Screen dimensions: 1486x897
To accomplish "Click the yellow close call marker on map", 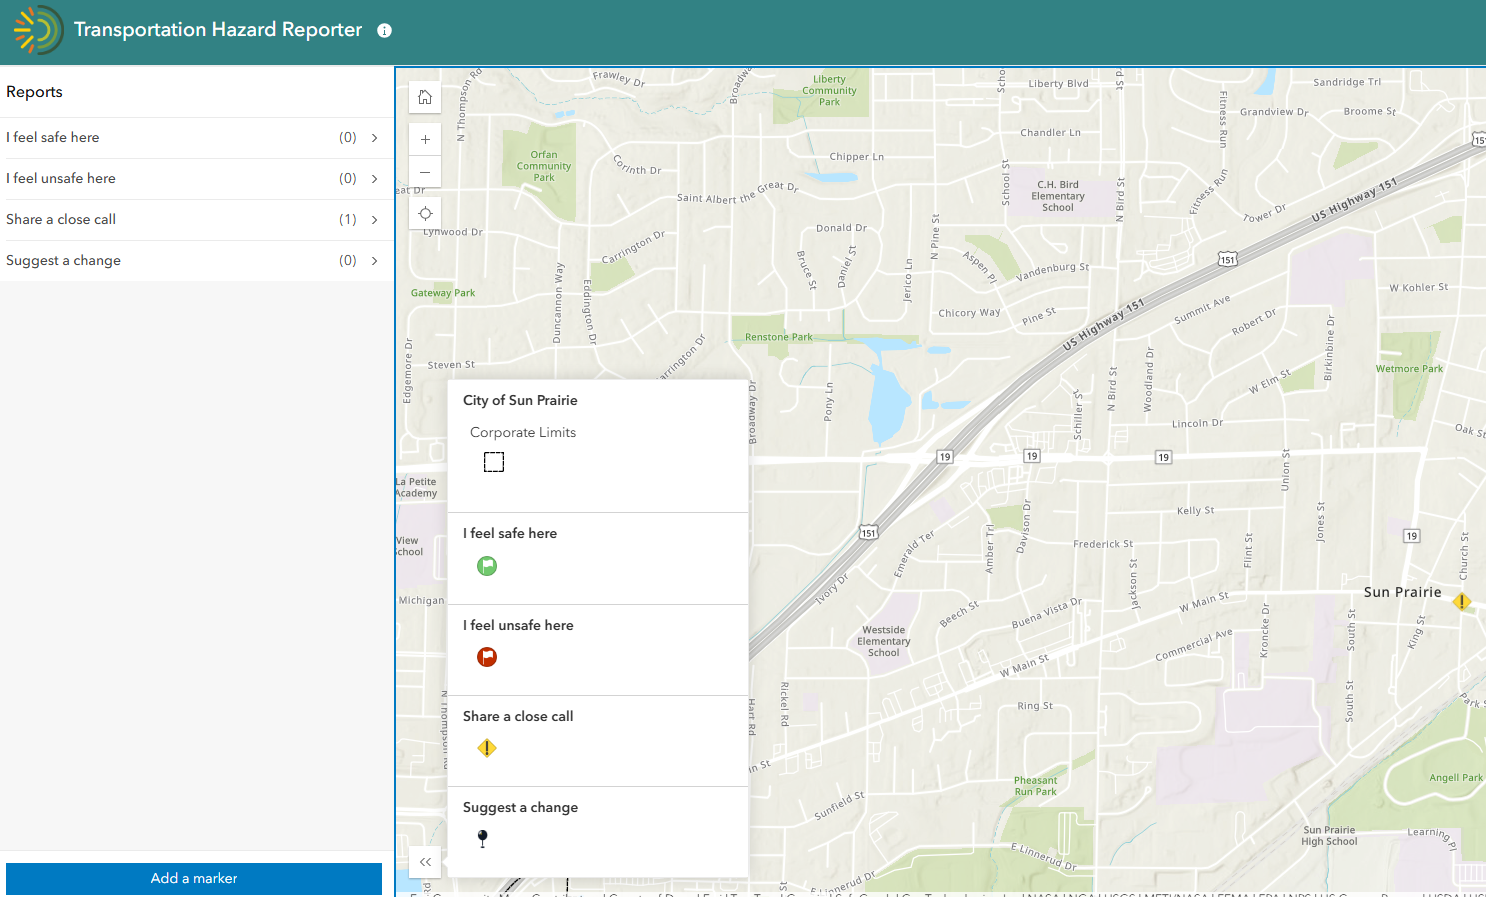I will (1462, 601).
